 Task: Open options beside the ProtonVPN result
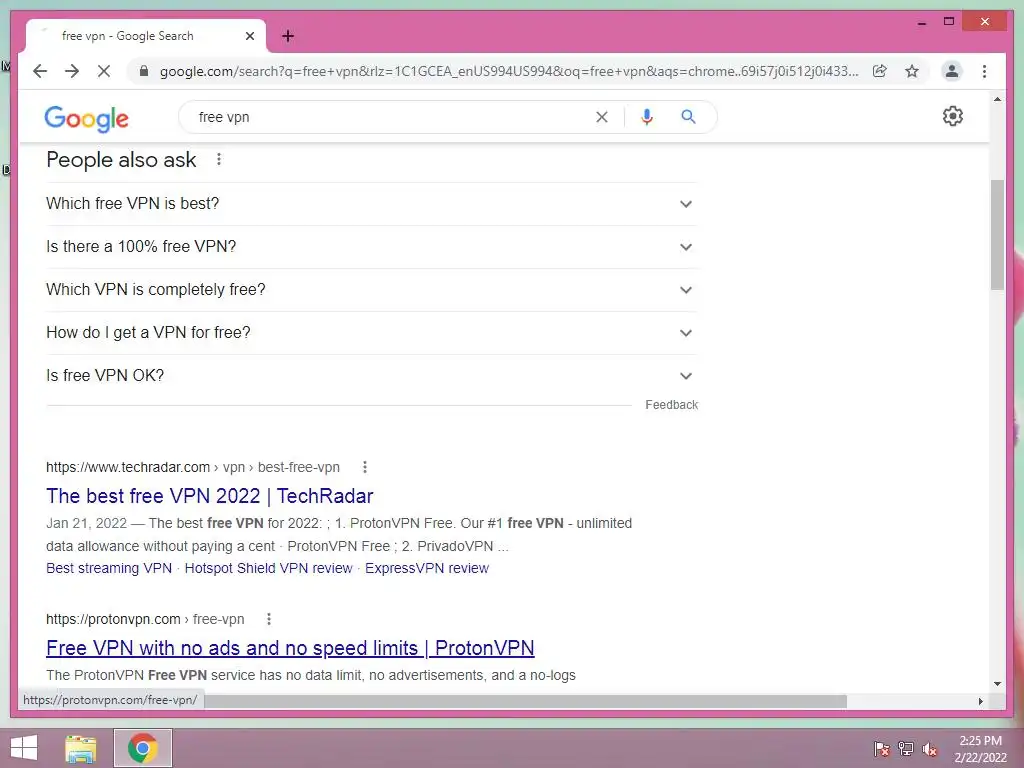[x=269, y=619]
